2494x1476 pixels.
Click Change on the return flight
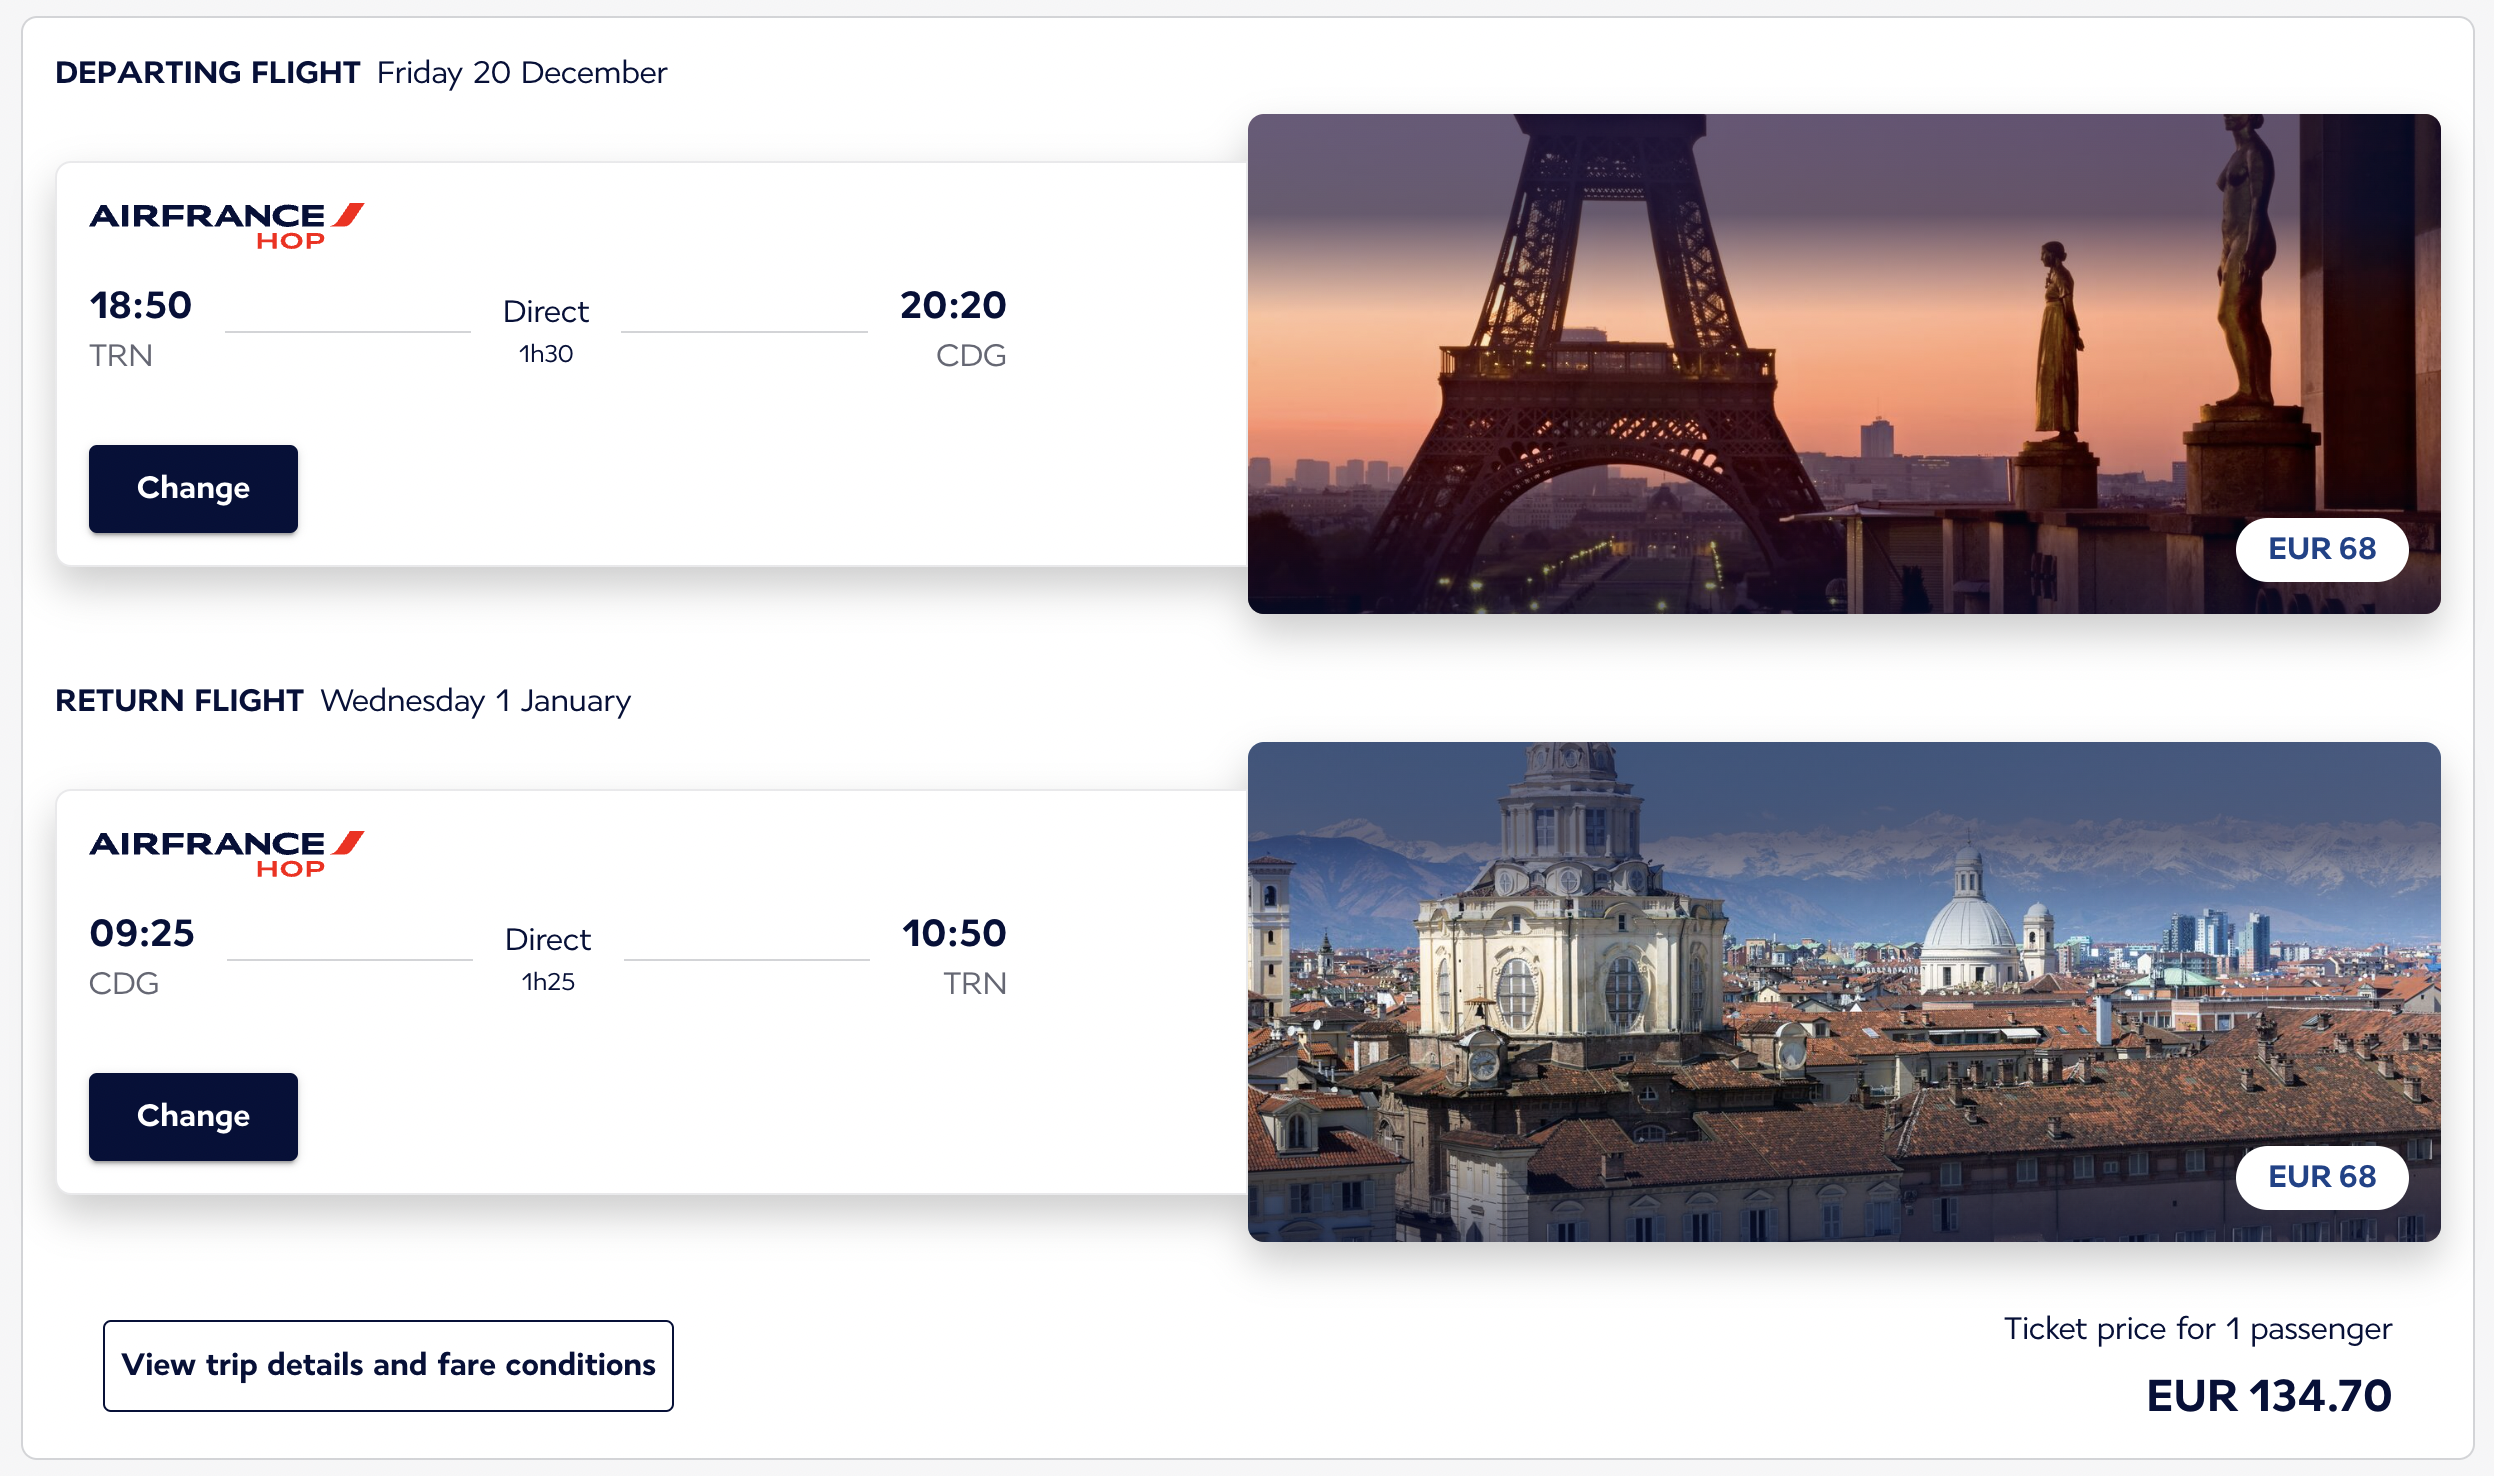(193, 1116)
